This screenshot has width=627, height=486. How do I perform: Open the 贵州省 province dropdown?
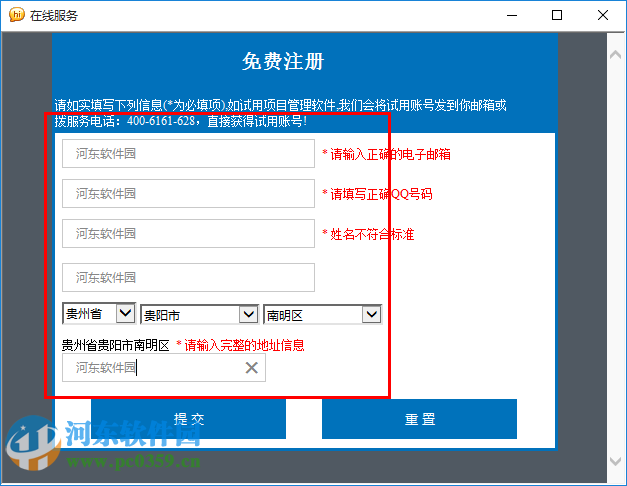(x=99, y=313)
